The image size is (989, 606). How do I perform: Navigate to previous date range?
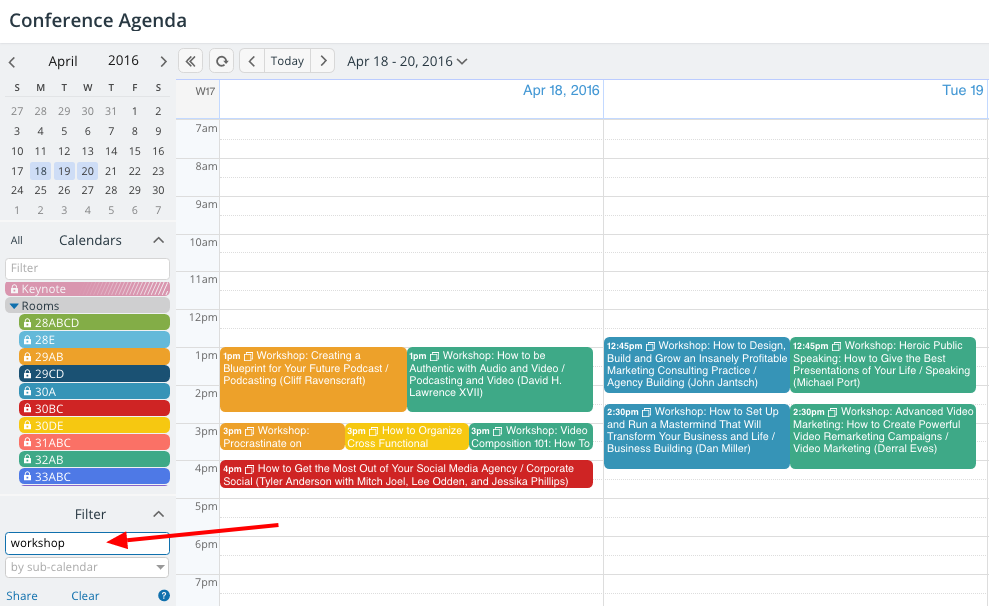pos(252,61)
